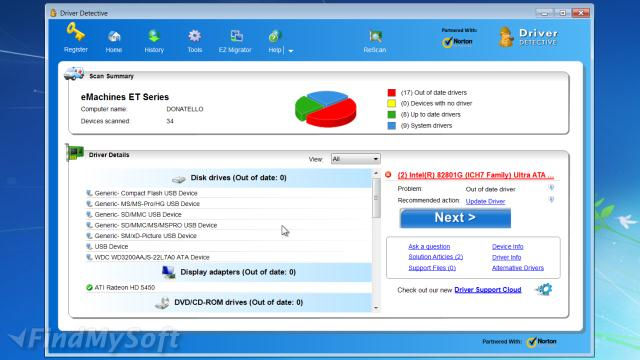Screen dimensions: 640x360
Task: Click red error icon beside Intel driver
Action: pos(388,175)
